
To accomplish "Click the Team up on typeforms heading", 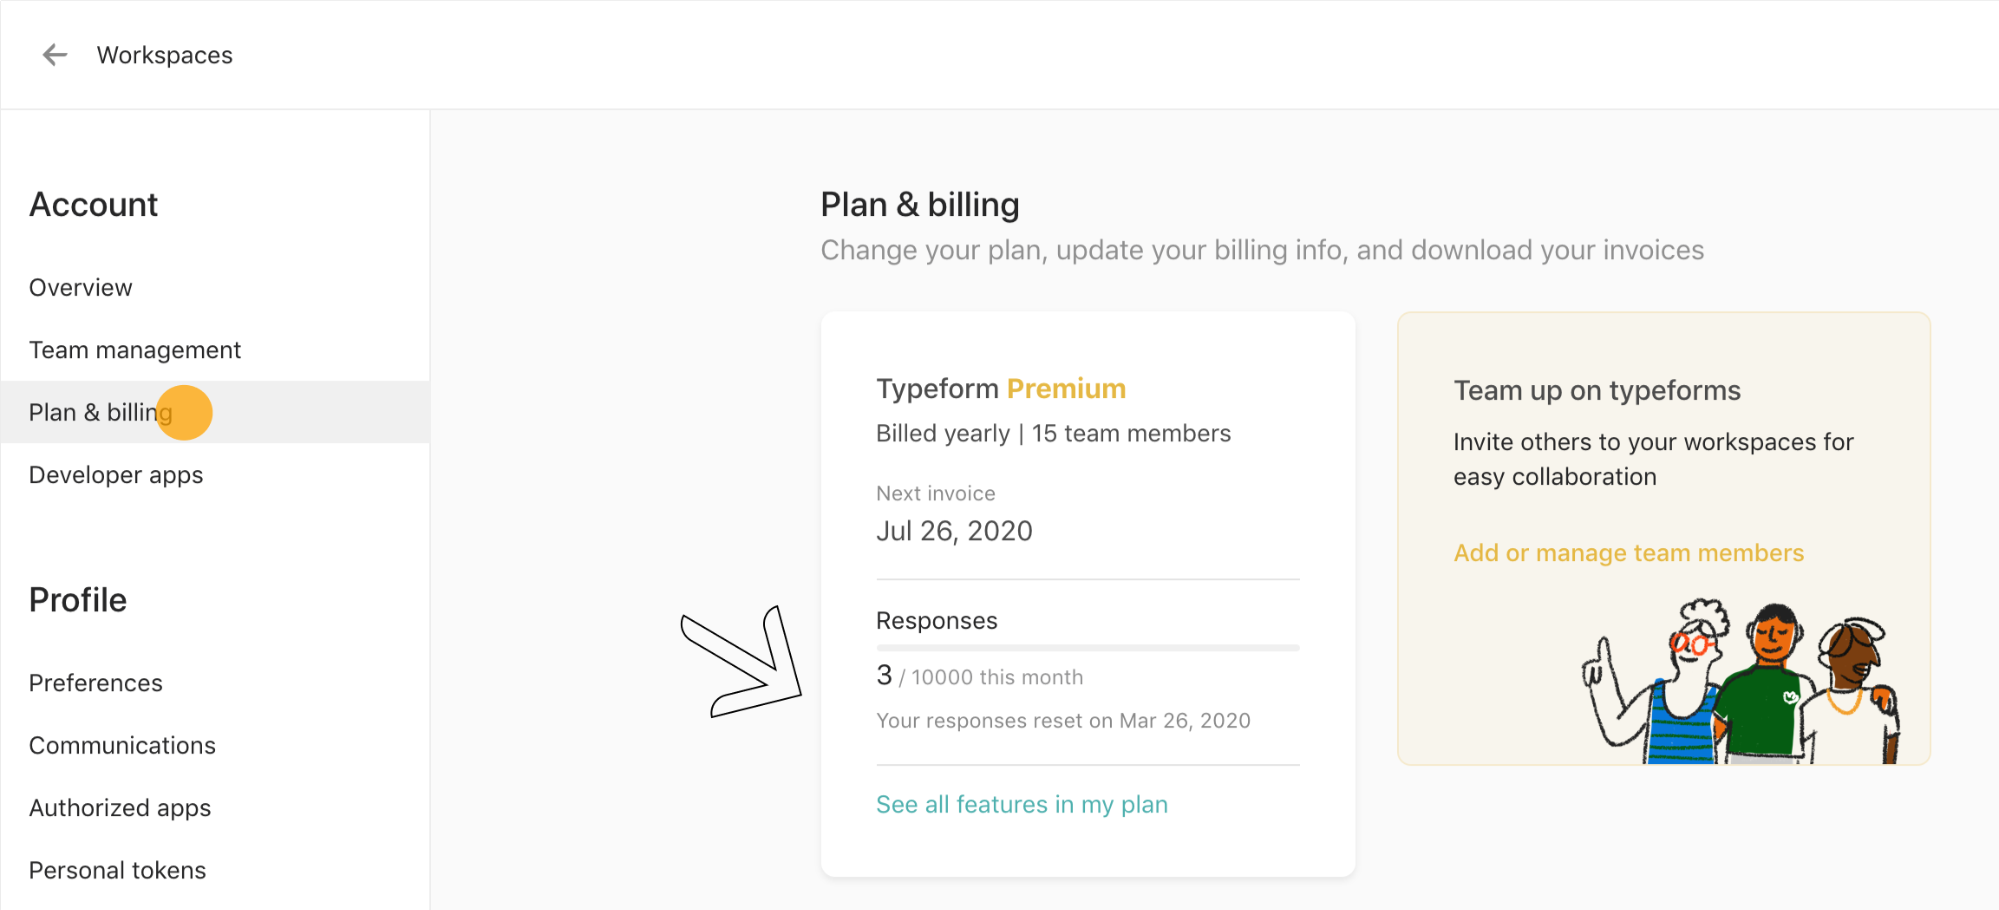I will tap(1597, 390).
